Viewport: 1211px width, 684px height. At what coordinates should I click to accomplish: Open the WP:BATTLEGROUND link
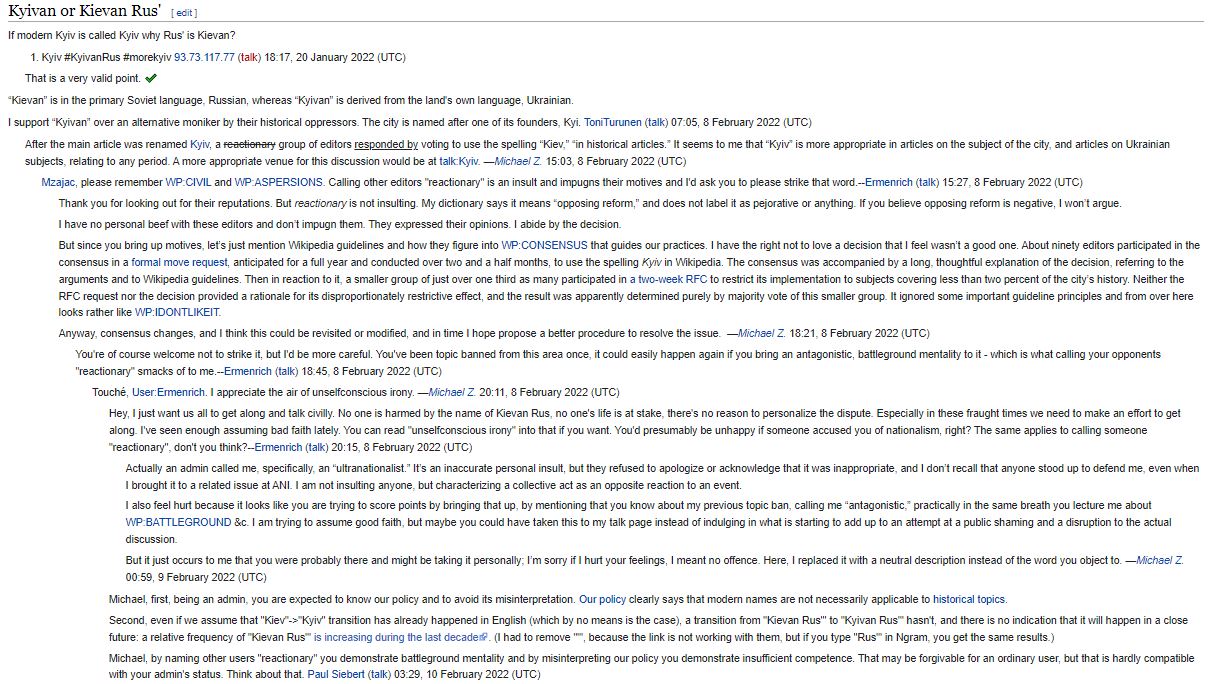tap(178, 522)
